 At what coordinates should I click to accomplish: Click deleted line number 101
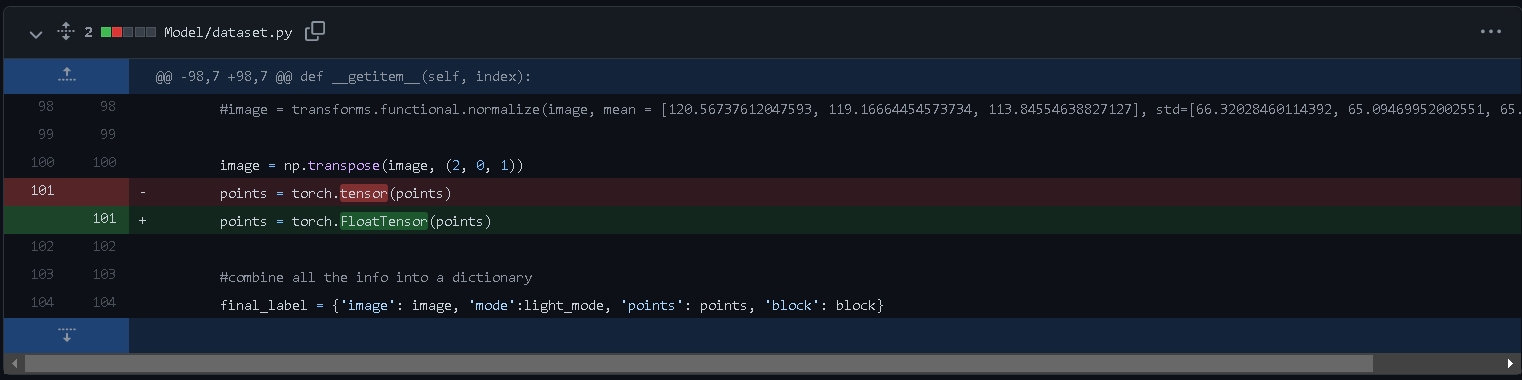coord(41,191)
